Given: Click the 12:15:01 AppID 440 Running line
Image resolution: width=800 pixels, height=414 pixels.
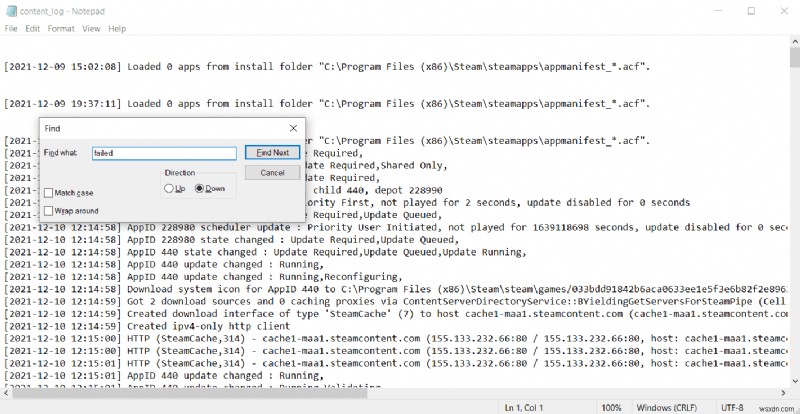Looking at the screenshot, I should pos(164,375).
